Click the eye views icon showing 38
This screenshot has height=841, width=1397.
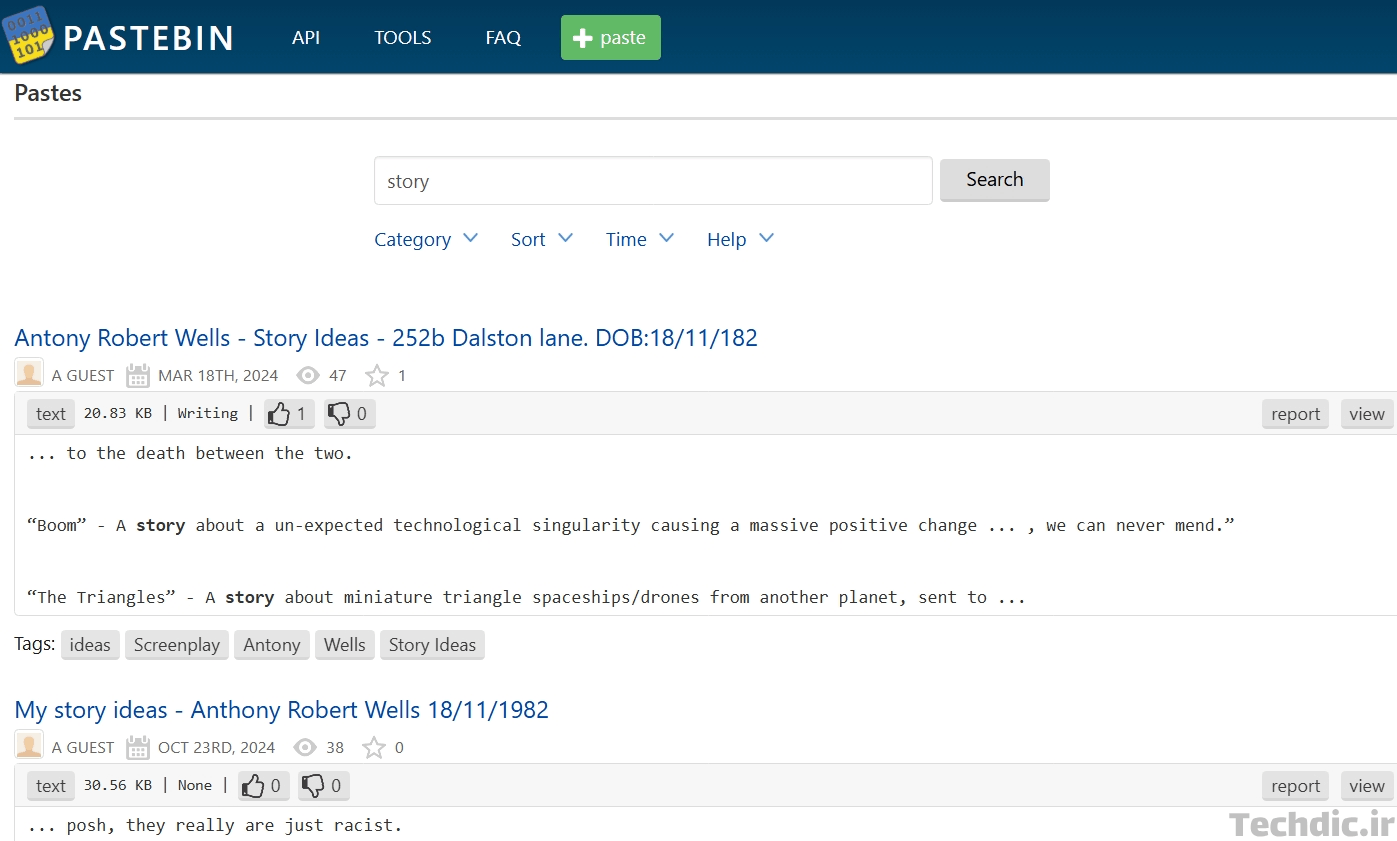click(305, 748)
